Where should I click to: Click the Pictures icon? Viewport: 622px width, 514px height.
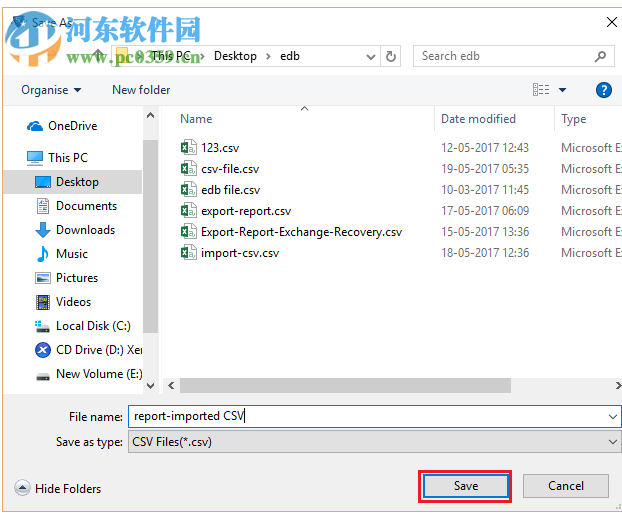point(43,278)
